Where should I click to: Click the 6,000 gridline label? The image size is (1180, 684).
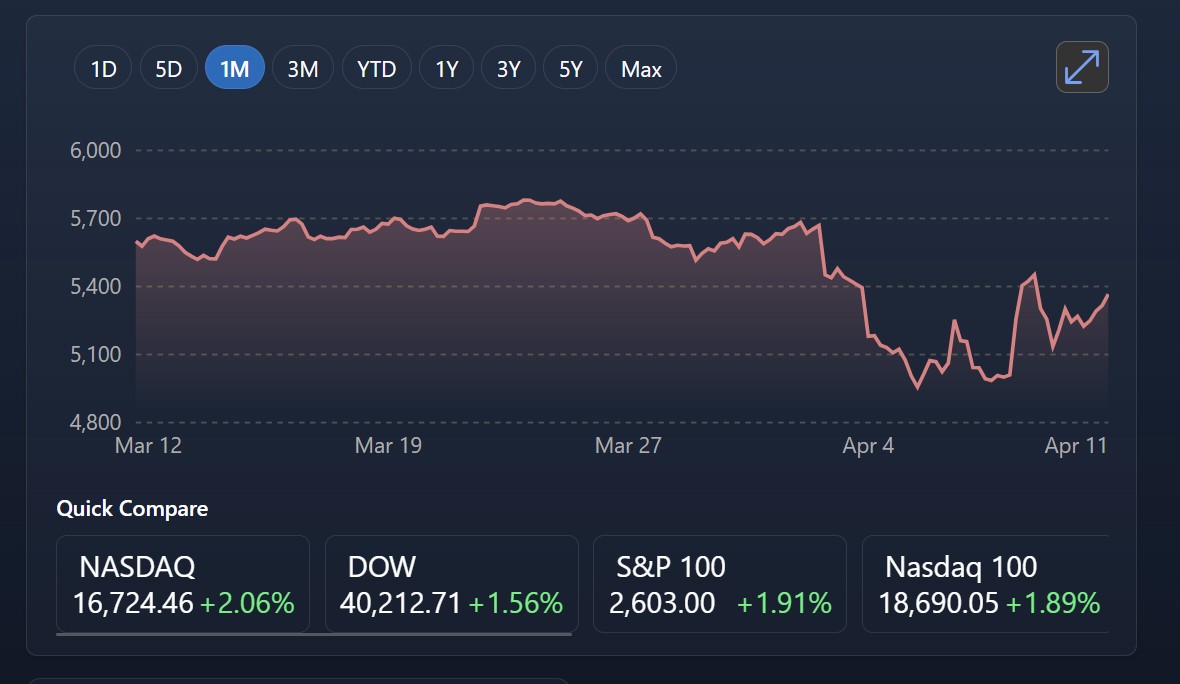(96, 150)
